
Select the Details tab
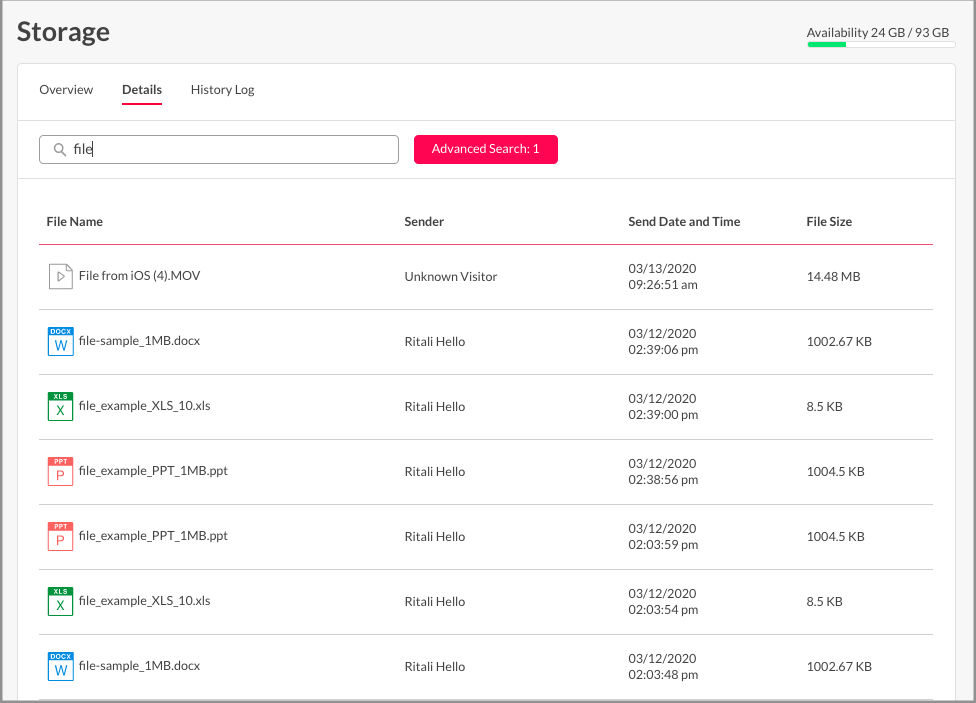[x=142, y=90]
